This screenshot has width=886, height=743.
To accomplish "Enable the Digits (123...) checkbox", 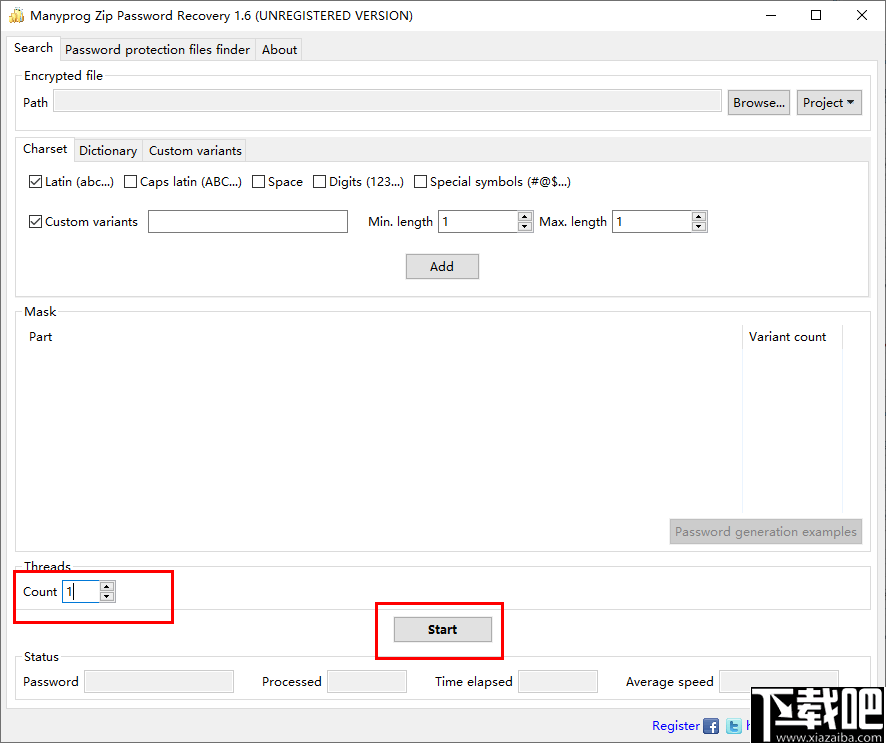I will click(320, 181).
